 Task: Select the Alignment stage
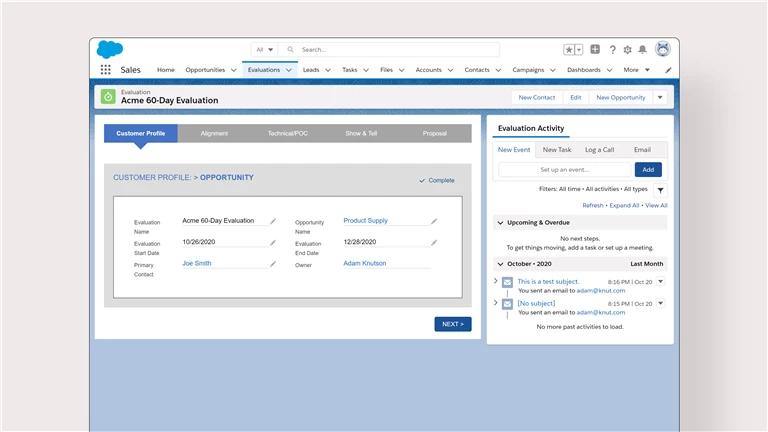214,133
